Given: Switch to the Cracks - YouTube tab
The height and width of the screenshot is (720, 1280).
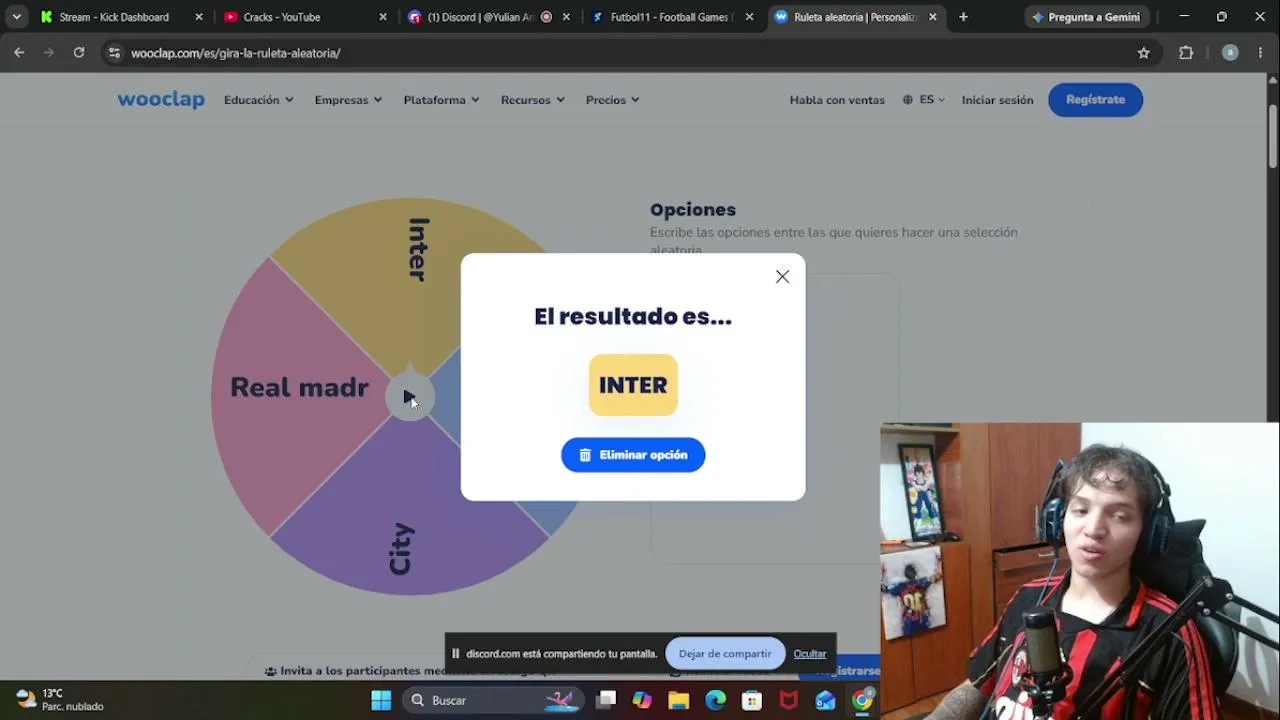Looking at the screenshot, I should tap(281, 17).
